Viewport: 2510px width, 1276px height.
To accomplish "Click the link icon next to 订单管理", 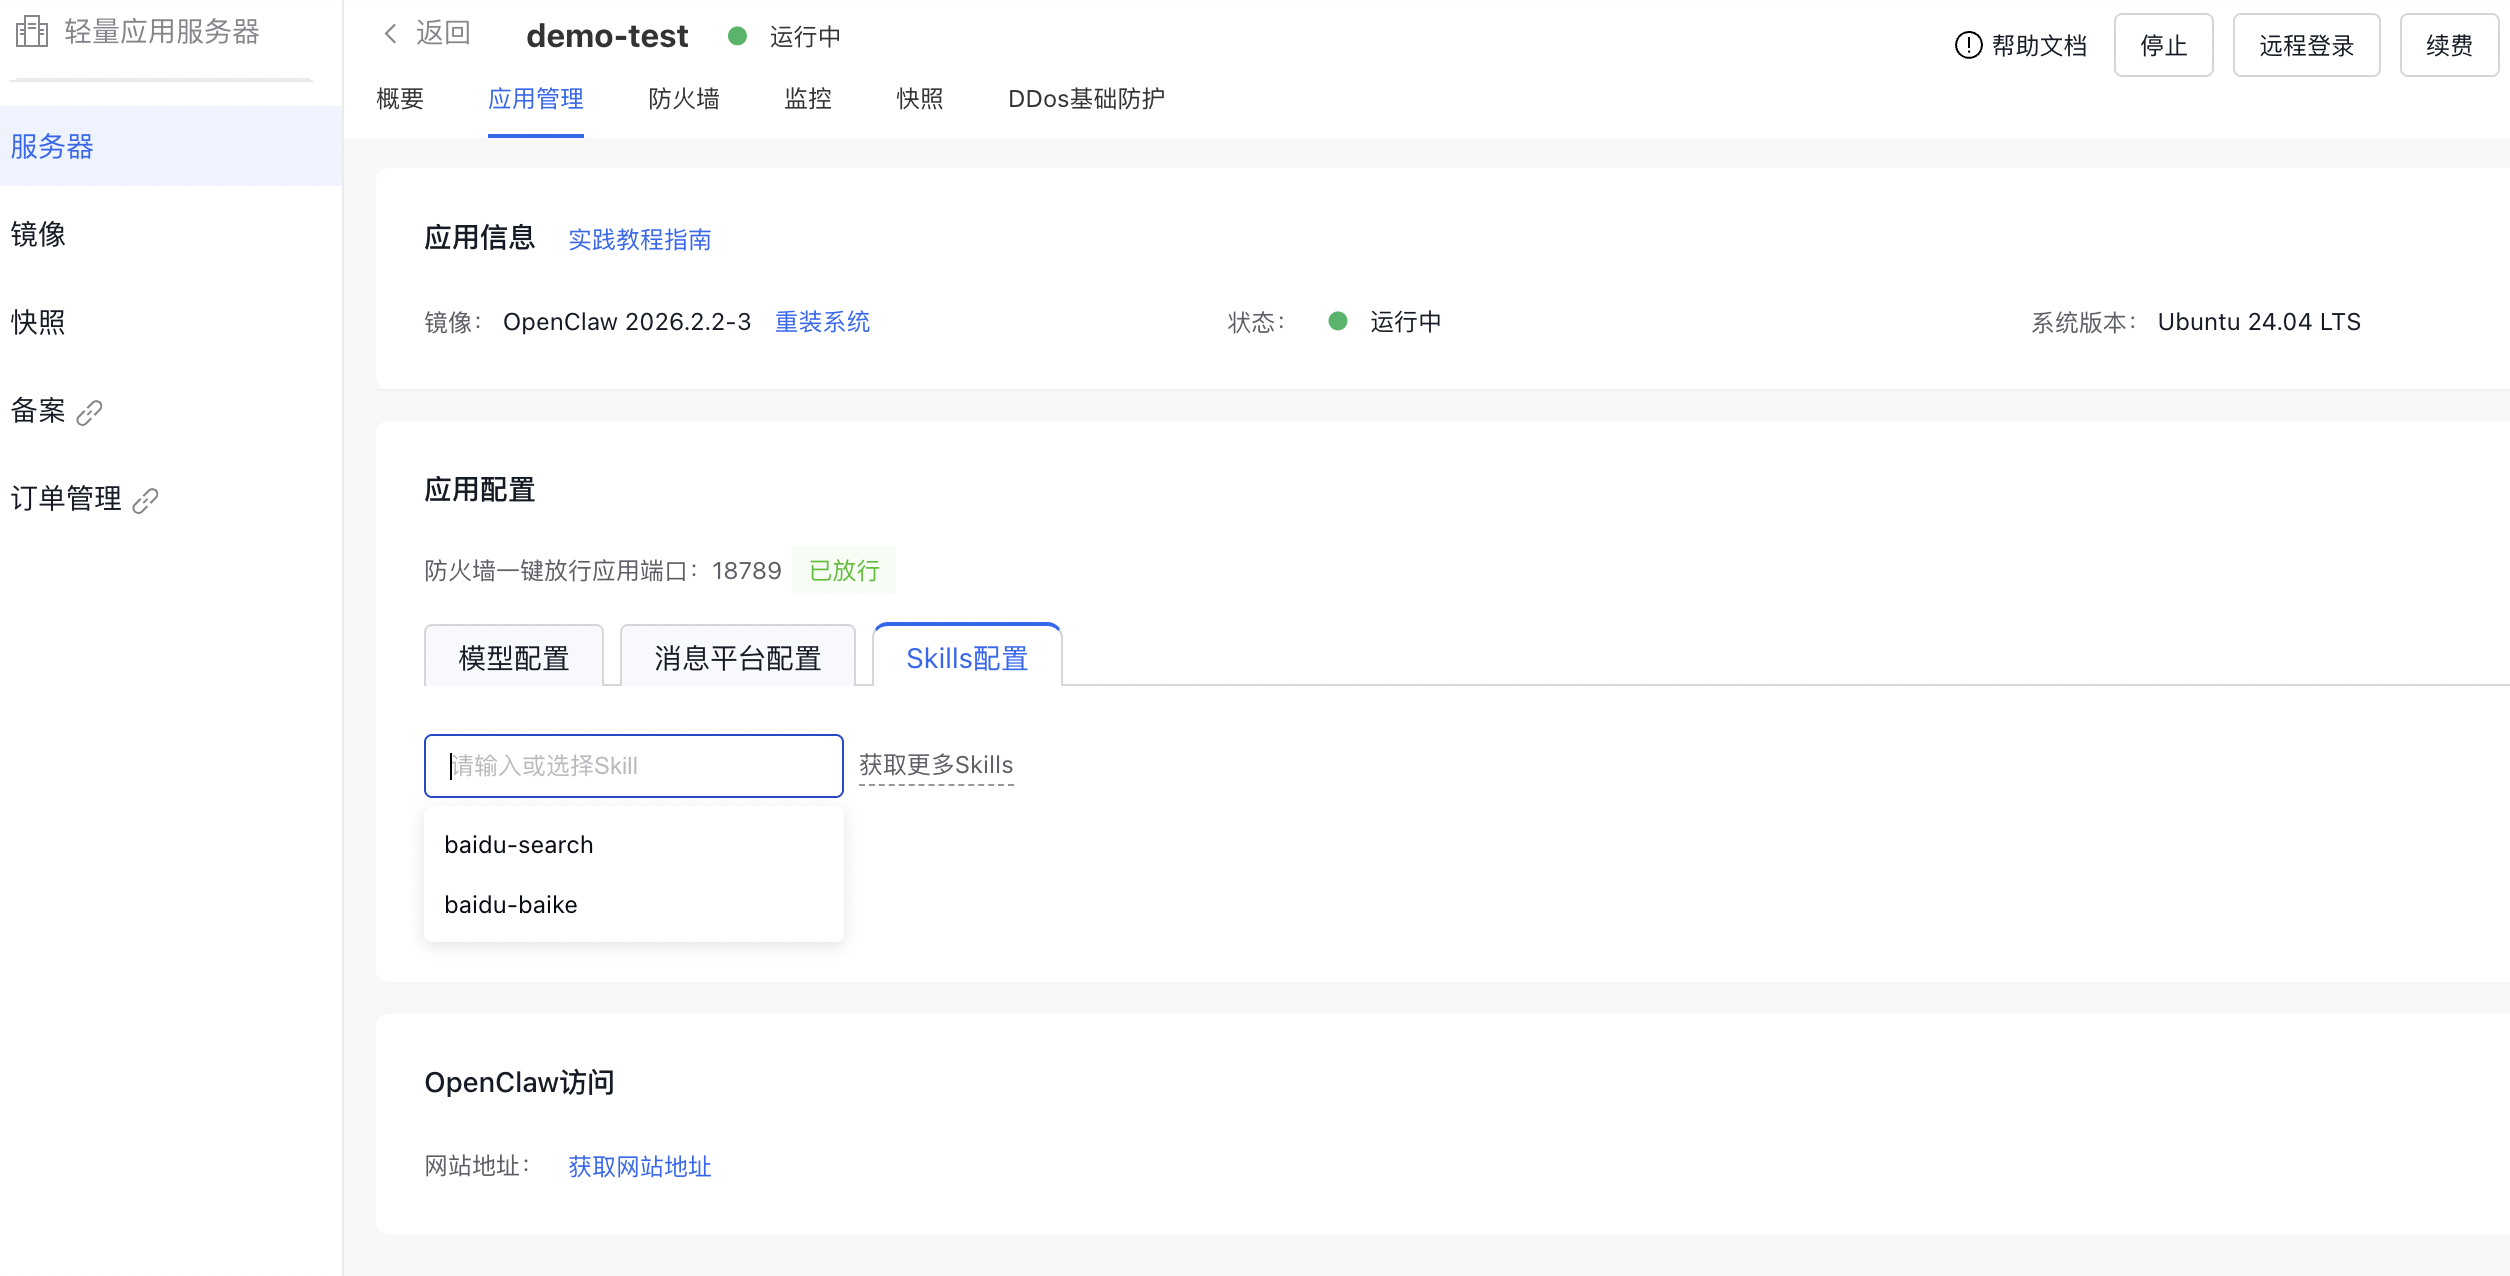I will [146, 500].
